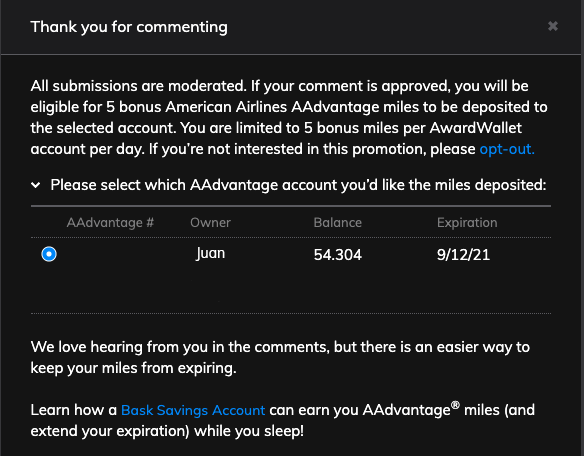Open the Bask Savings Account link

click(x=193, y=410)
